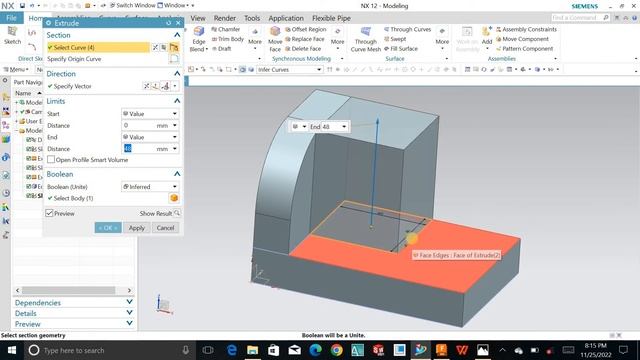This screenshot has width=640, height=360.
Task: Click the Curve rule folder icon in Section
Action: (174, 47)
